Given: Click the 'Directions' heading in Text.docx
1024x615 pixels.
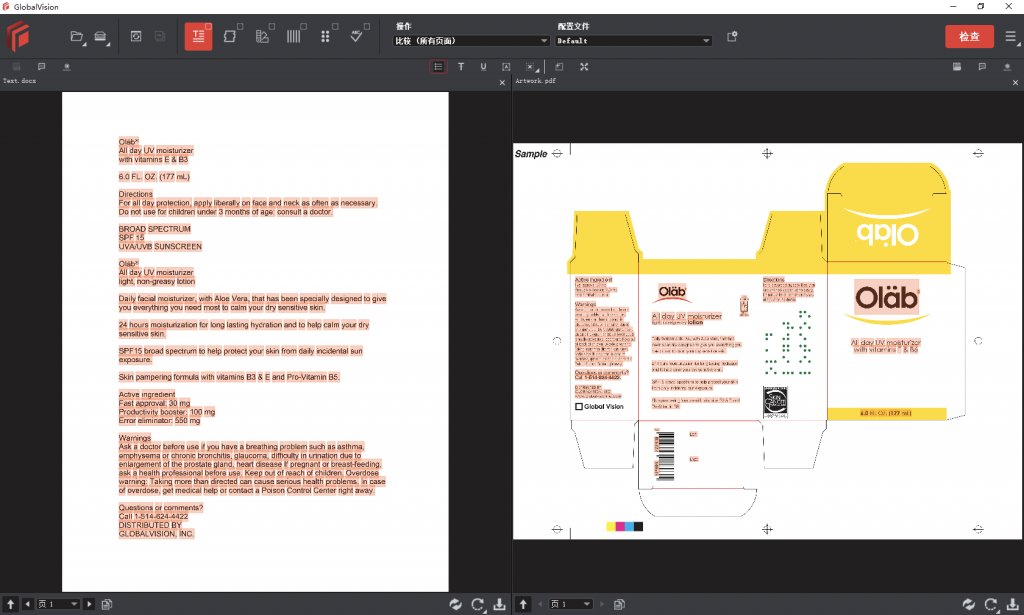Looking at the screenshot, I should (135, 194).
